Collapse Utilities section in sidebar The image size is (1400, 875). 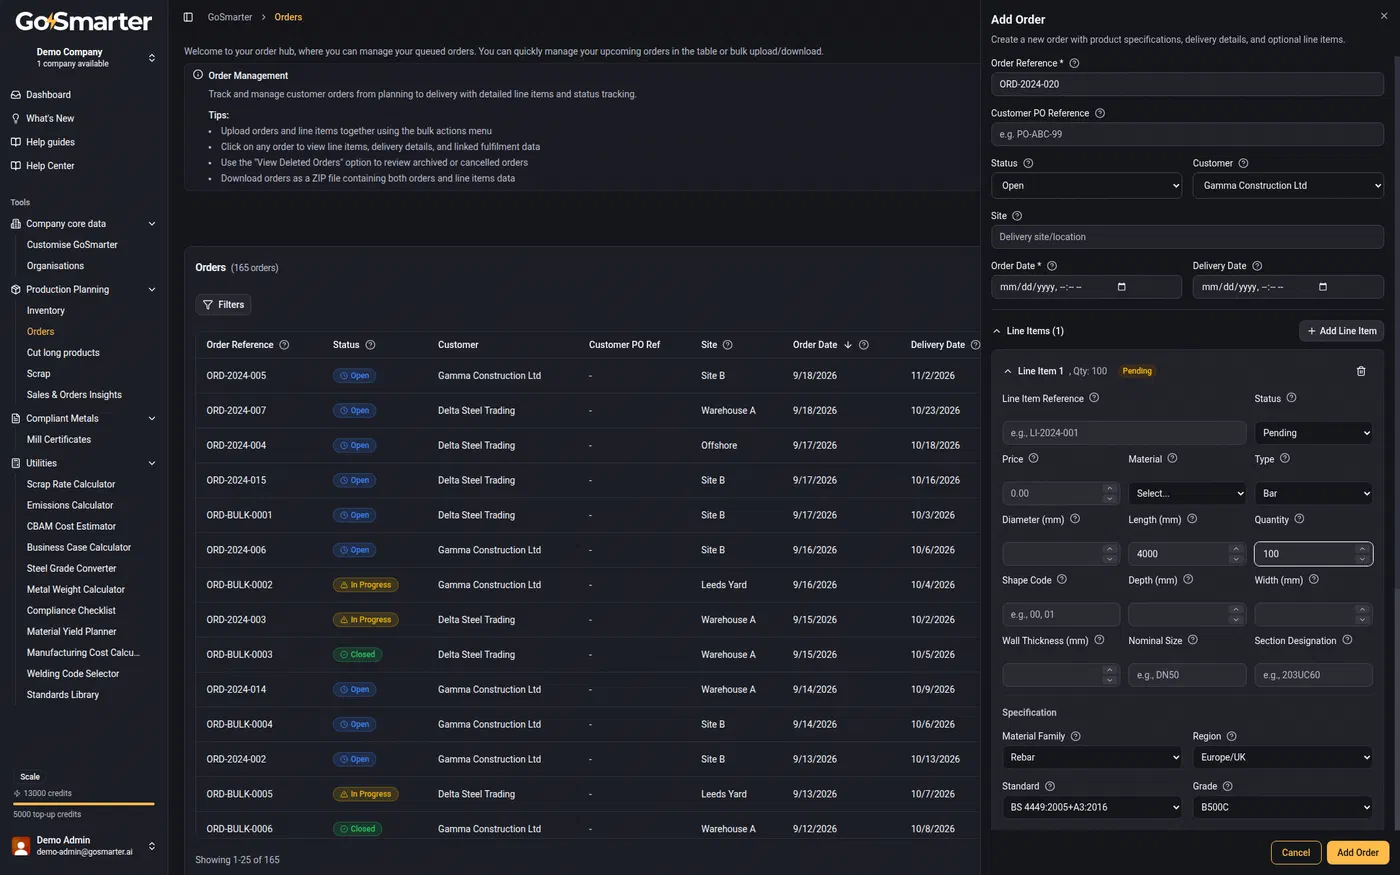[x=152, y=463]
